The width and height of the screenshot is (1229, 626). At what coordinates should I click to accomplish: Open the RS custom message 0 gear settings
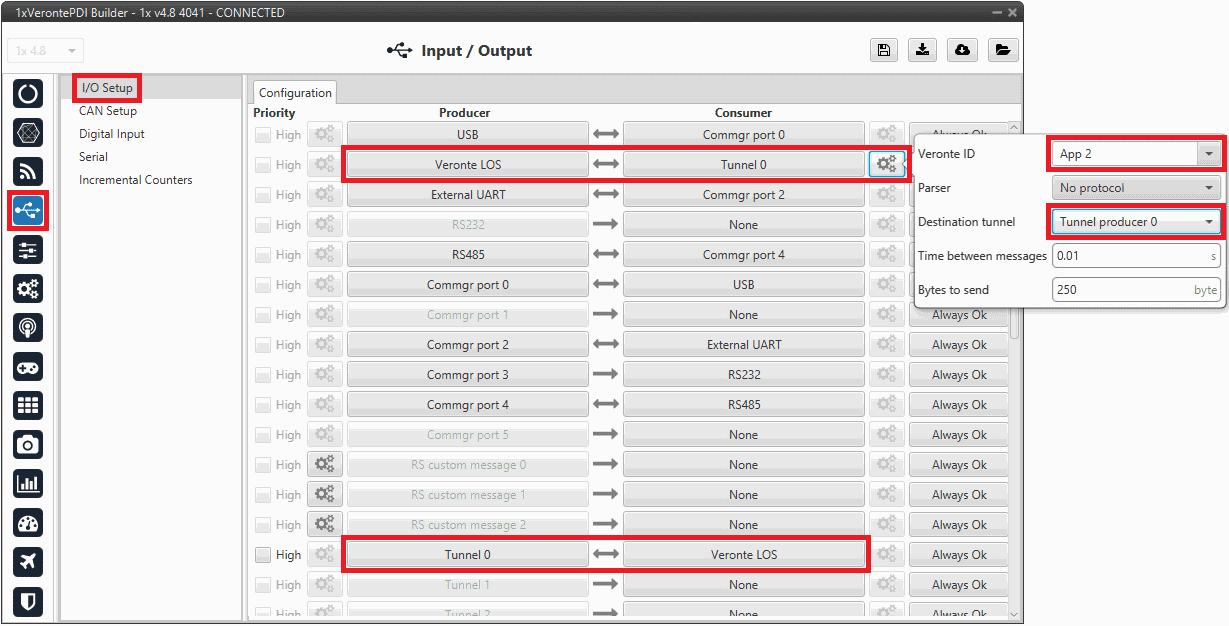[x=325, y=465]
